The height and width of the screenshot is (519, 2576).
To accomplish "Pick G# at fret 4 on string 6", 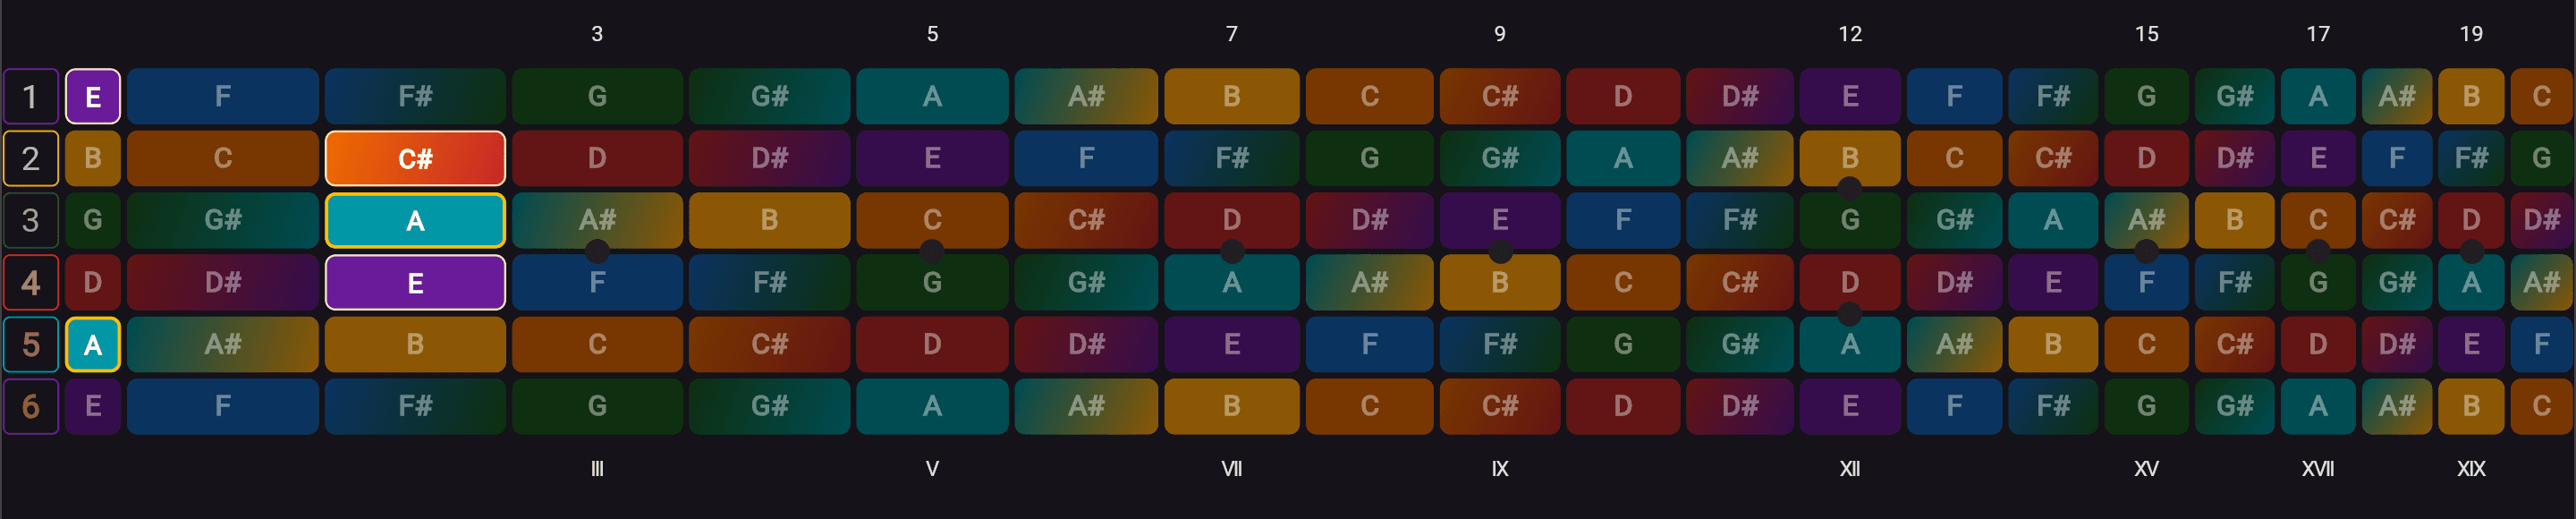I will pyautogui.click(x=769, y=407).
